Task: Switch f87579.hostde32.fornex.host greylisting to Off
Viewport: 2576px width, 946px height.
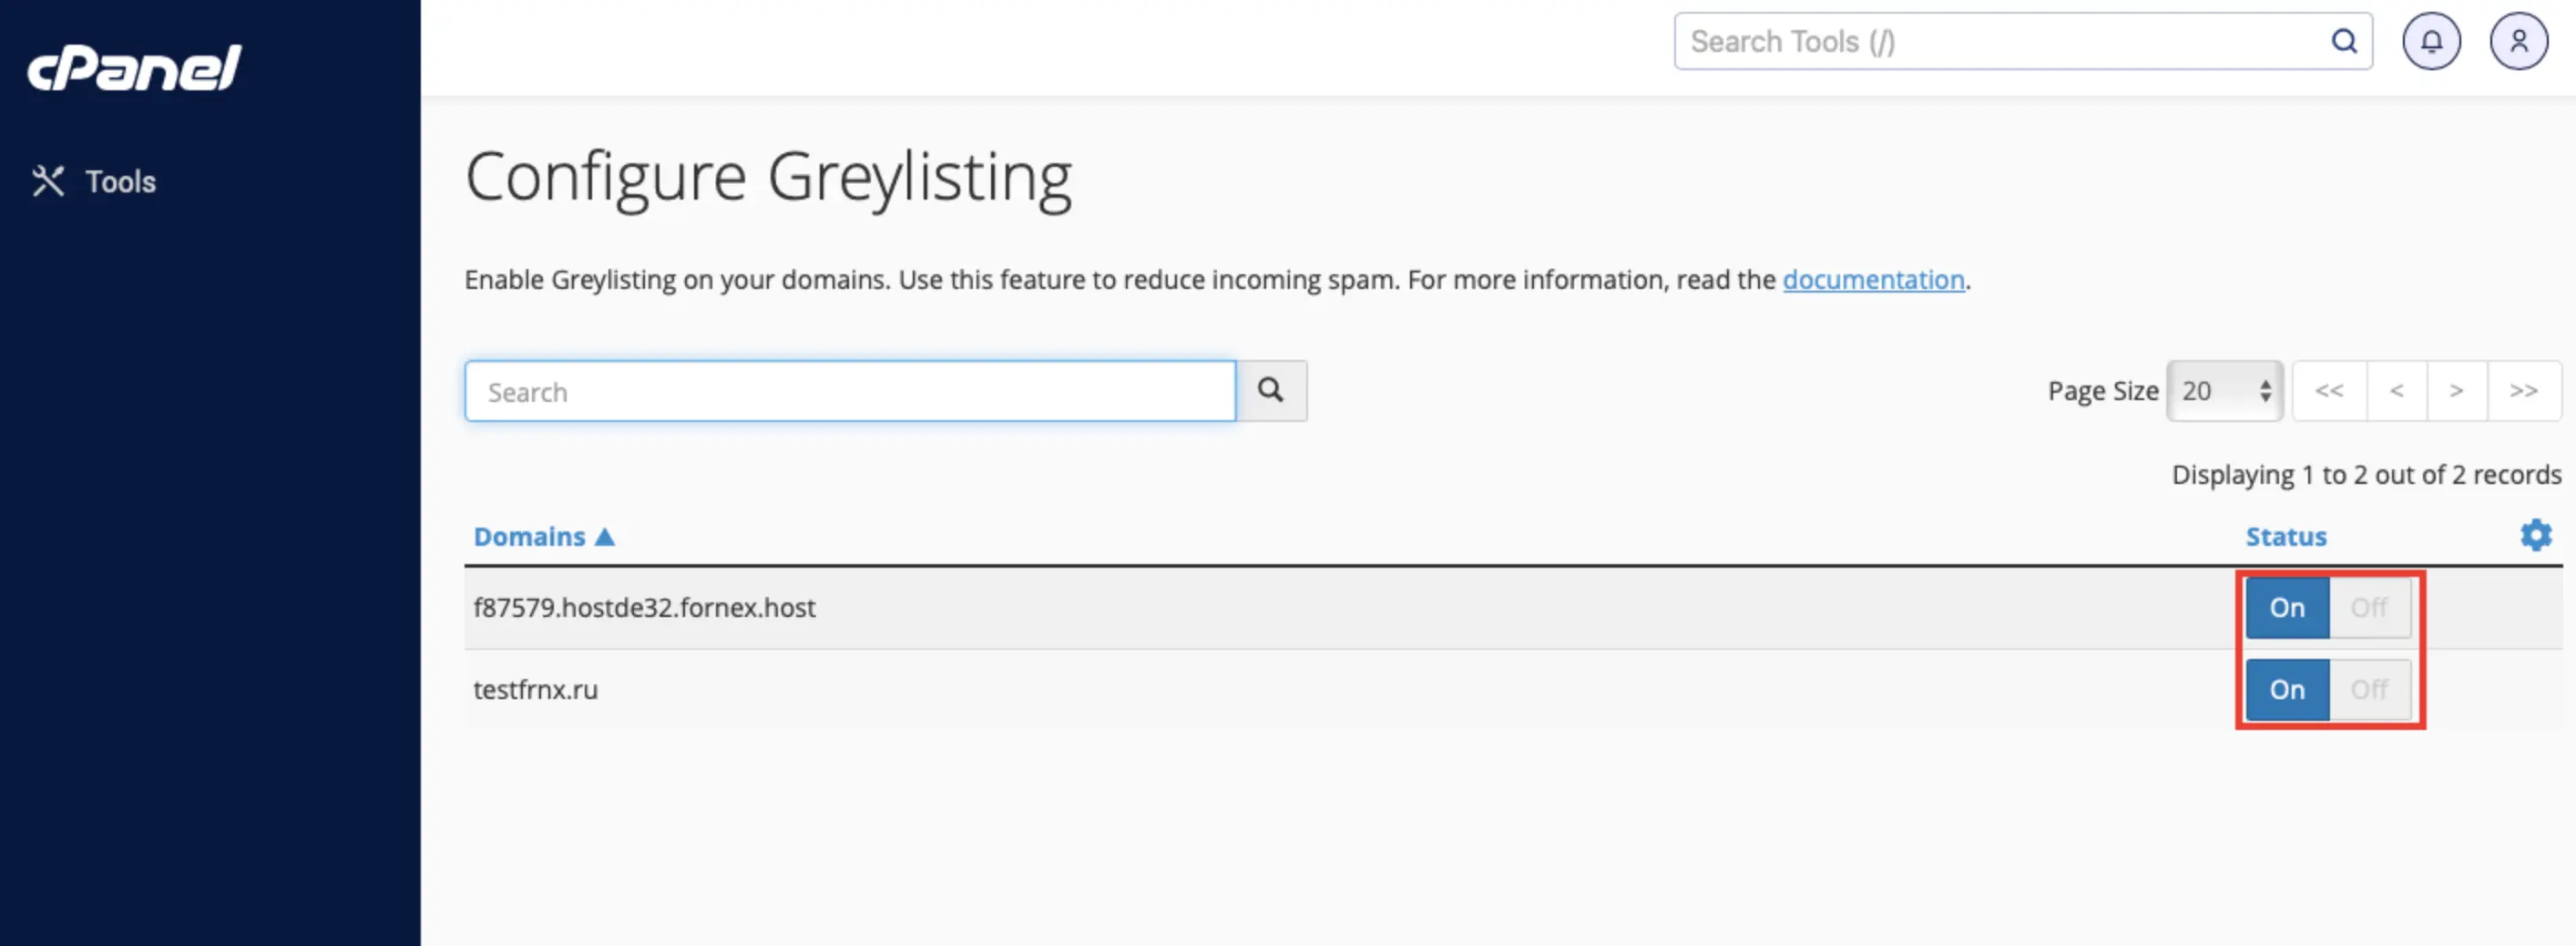Action: [x=2369, y=608]
